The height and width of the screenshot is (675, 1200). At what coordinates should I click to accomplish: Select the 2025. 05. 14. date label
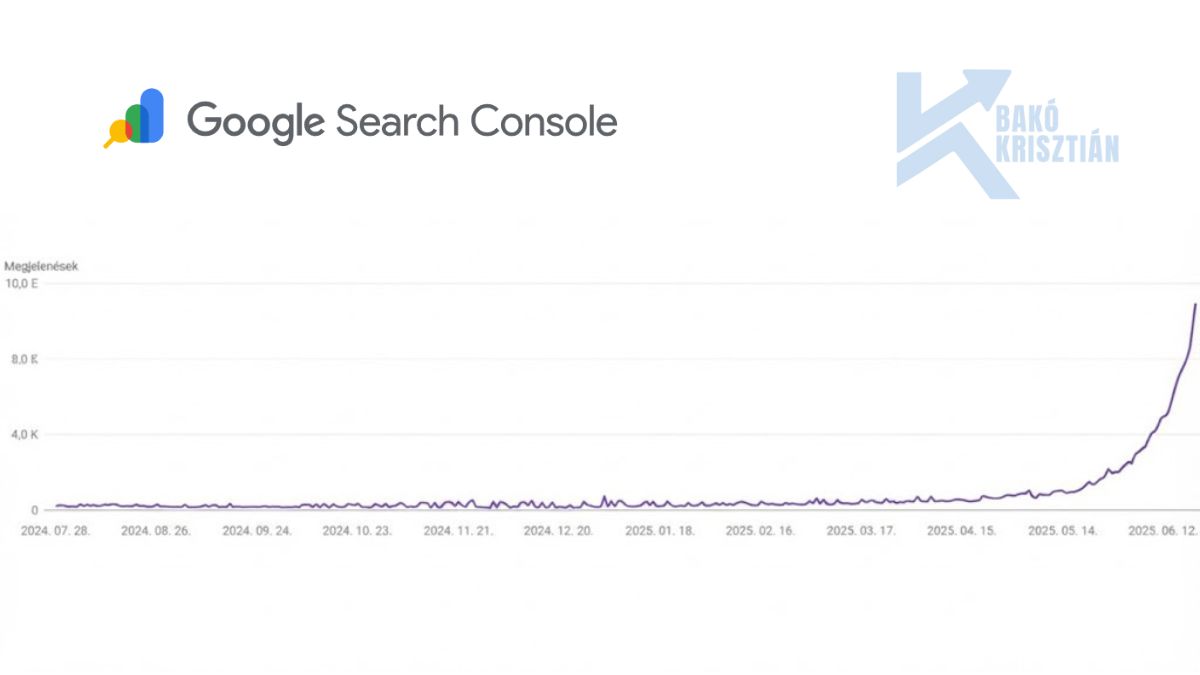[1063, 531]
